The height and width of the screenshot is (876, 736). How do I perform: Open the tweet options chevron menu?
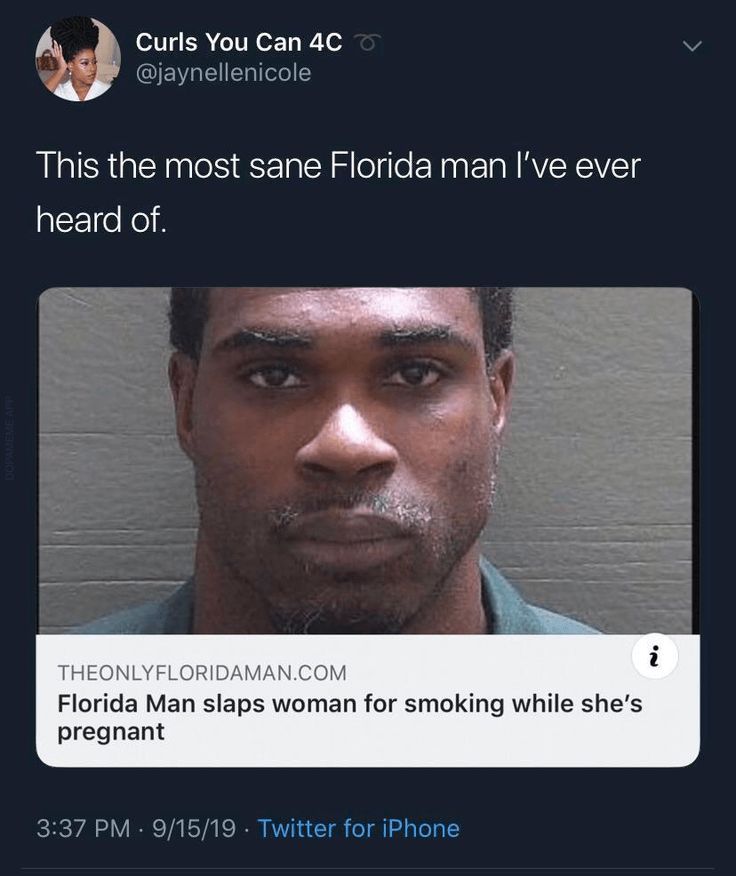pos(692,46)
